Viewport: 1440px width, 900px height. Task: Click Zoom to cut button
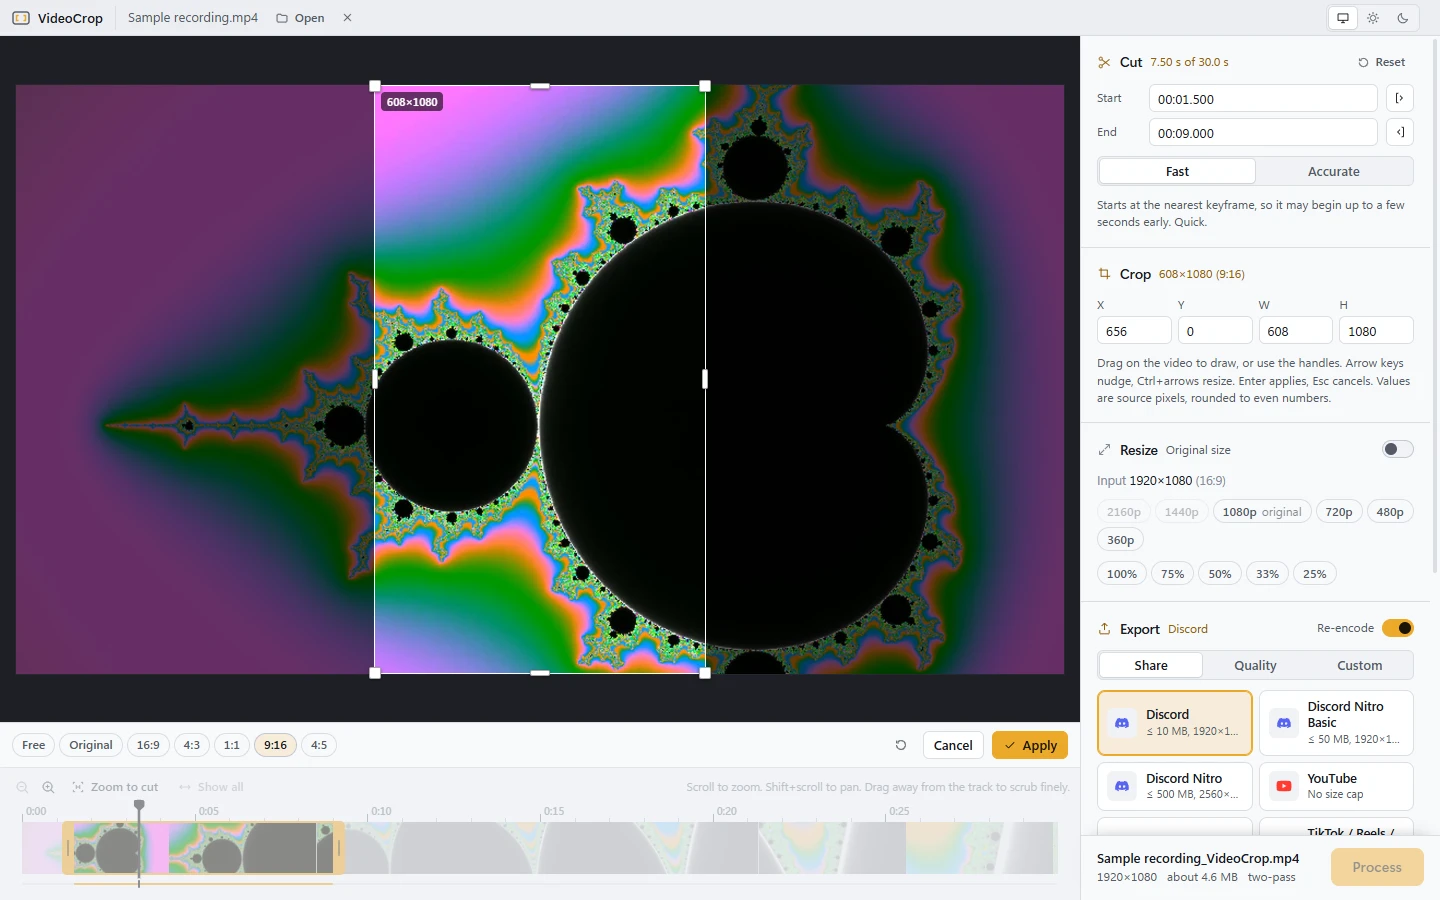click(115, 787)
